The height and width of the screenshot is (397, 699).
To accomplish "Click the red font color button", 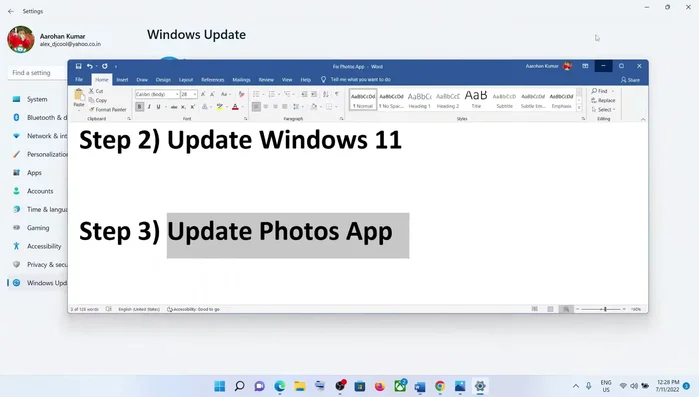I will pyautogui.click(x=235, y=107).
